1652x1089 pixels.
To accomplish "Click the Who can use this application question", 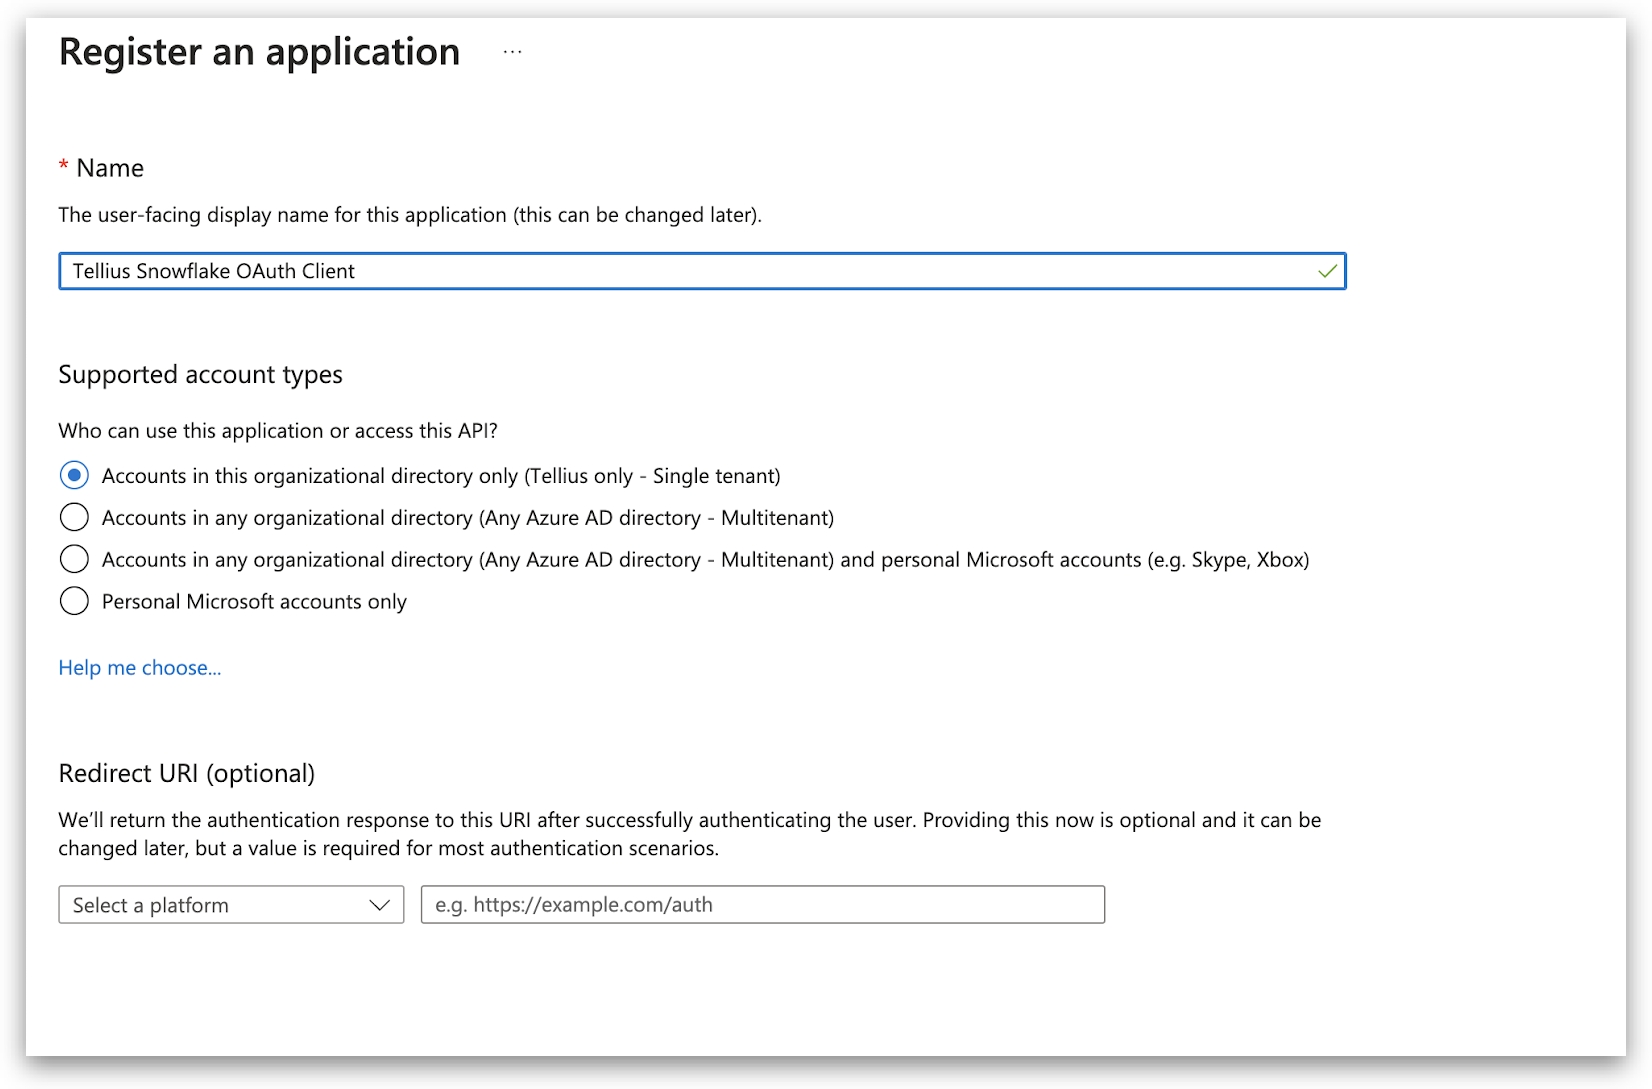I will [x=277, y=431].
